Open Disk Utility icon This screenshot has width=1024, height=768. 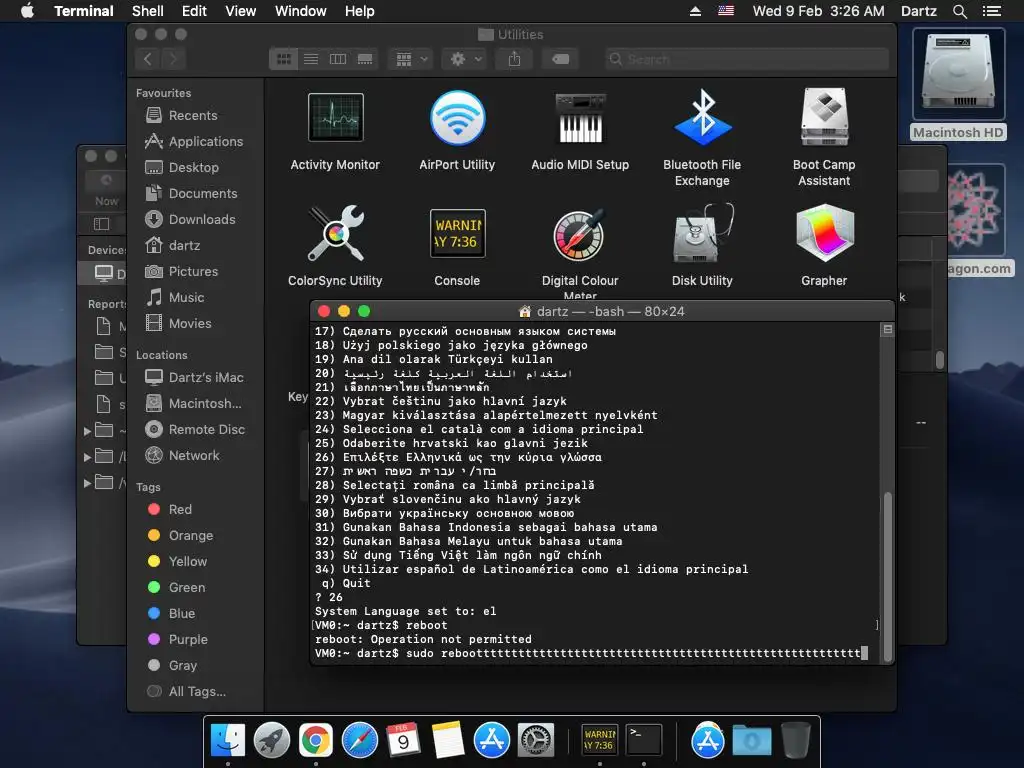[x=702, y=234]
